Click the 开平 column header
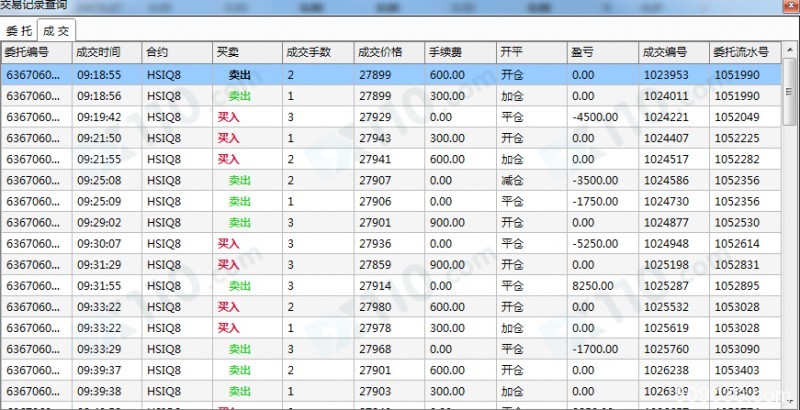This screenshot has height=410, width=800. pos(532,52)
